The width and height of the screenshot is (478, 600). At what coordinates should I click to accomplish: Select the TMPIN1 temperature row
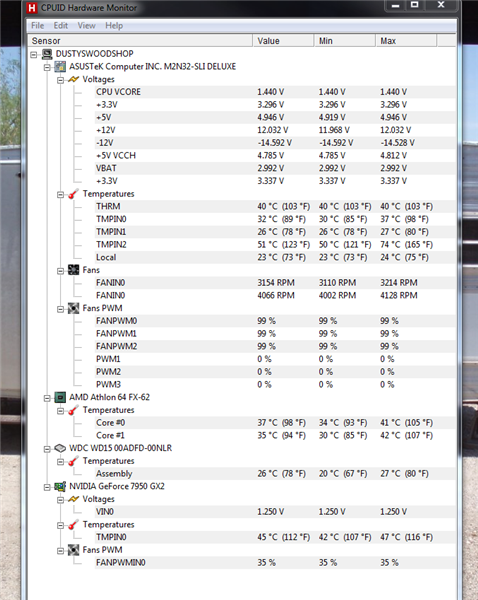click(275, 232)
